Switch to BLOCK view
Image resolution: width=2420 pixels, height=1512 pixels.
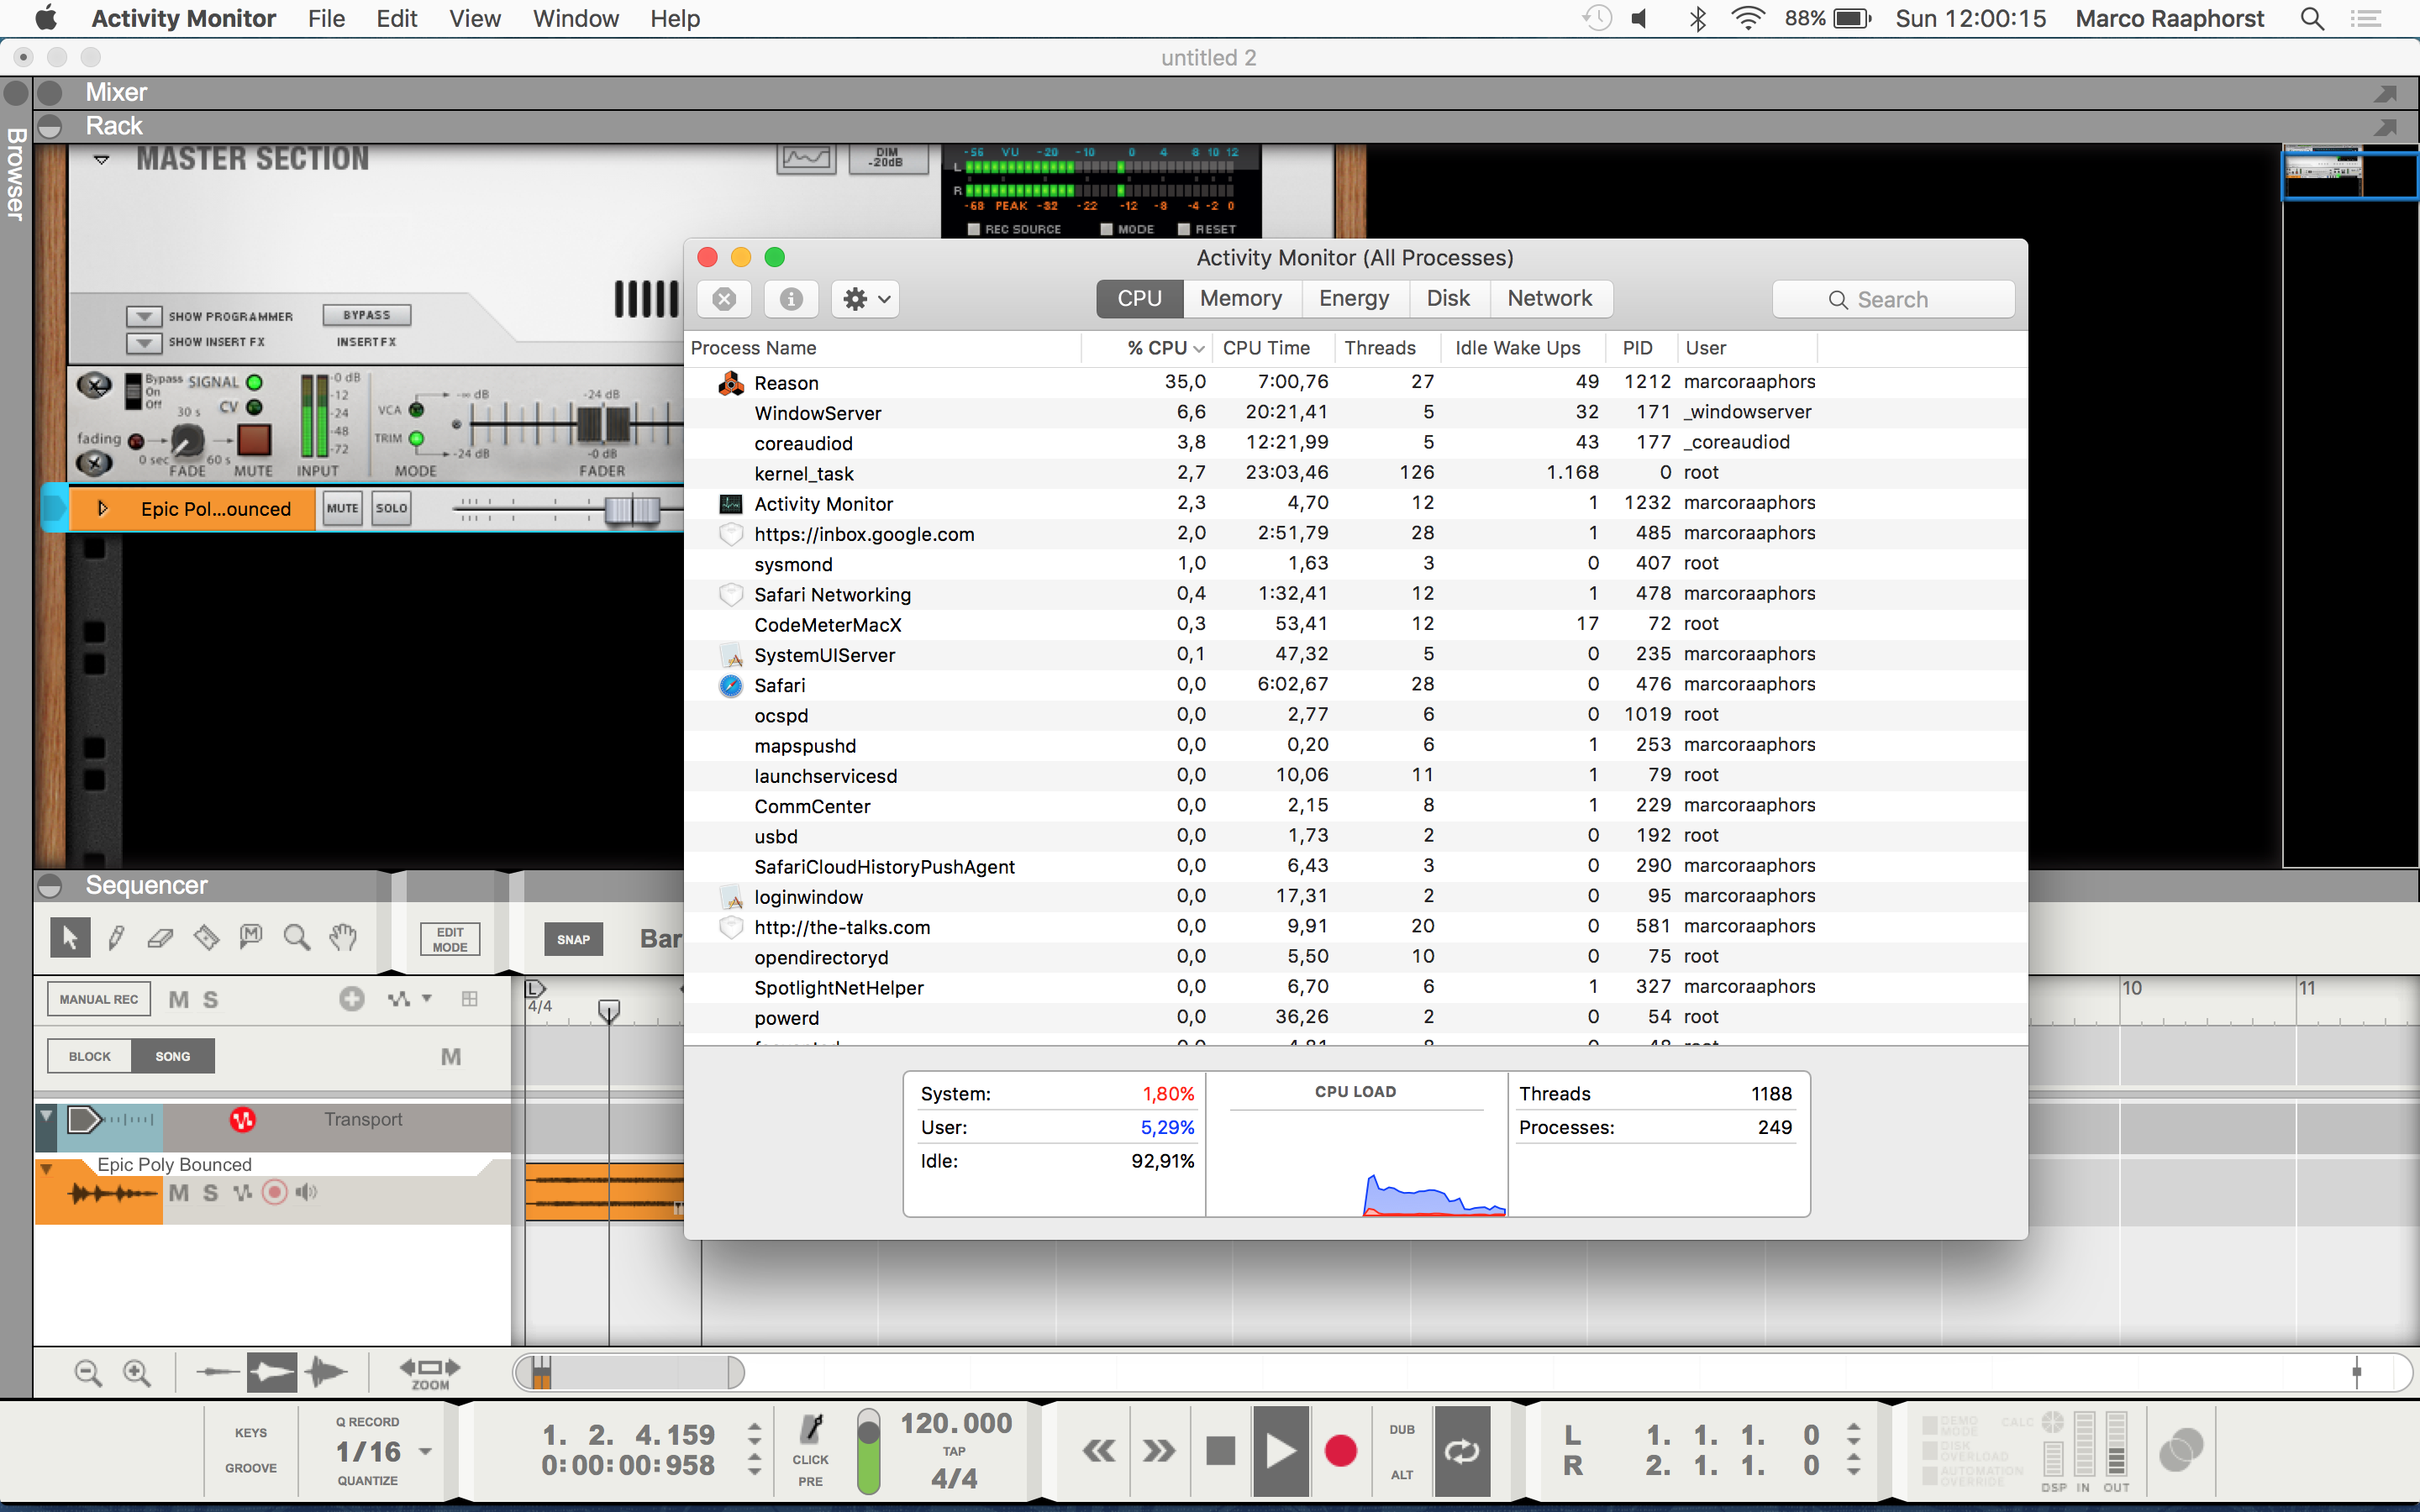coord(90,1056)
